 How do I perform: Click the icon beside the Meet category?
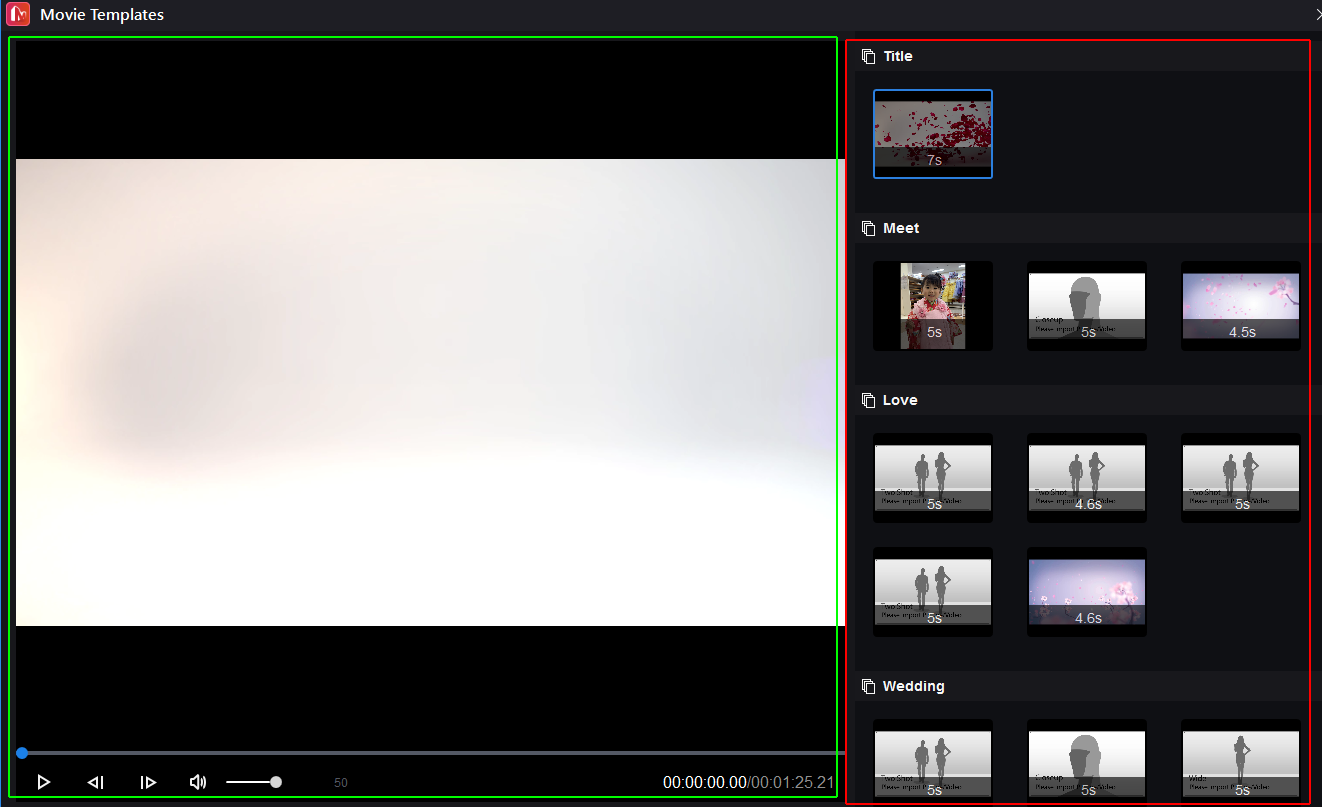pos(868,229)
